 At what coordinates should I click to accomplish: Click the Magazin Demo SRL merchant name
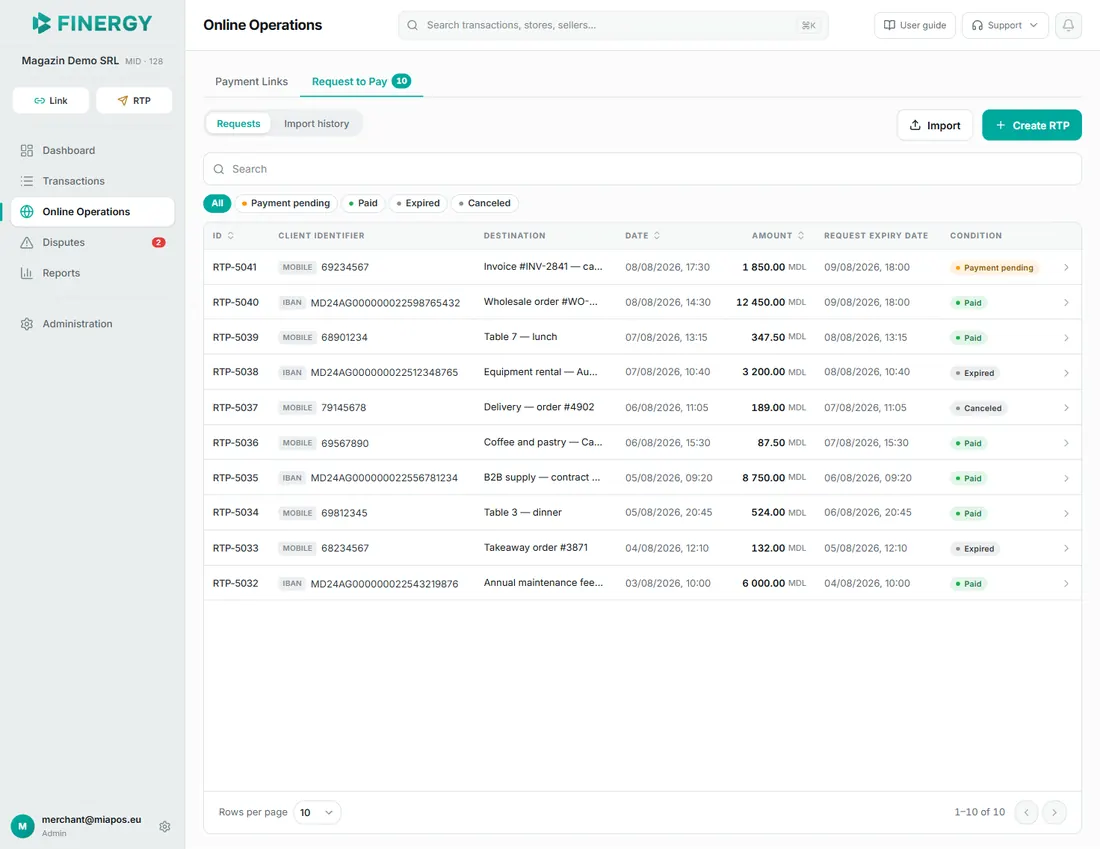pyautogui.click(x=70, y=60)
